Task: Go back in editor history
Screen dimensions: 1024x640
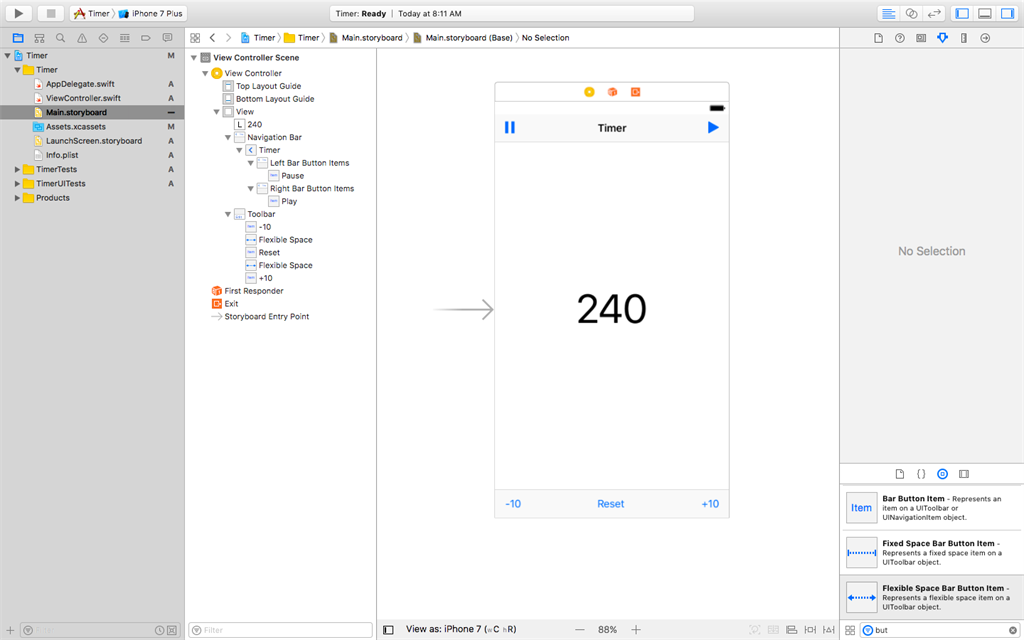Action: (x=212, y=38)
